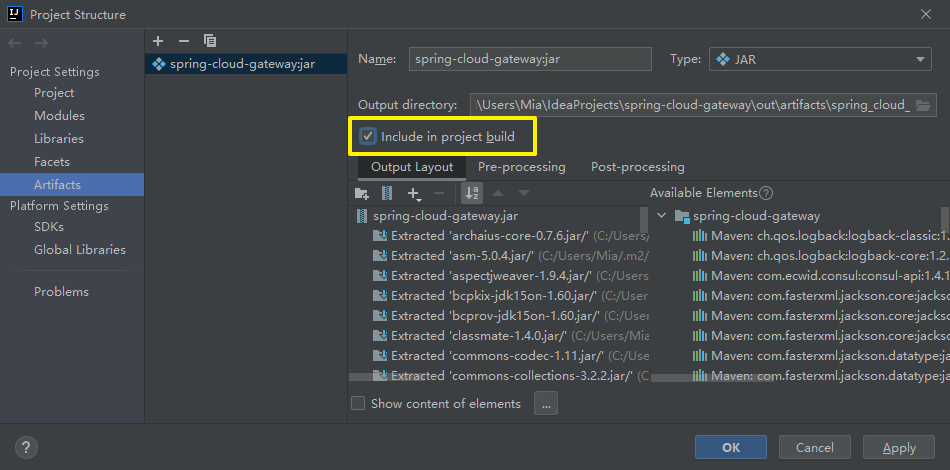Image resolution: width=950 pixels, height=470 pixels.
Task: Click the IntelliJ IDEA logo in title bar
Action: pos(15,14)
